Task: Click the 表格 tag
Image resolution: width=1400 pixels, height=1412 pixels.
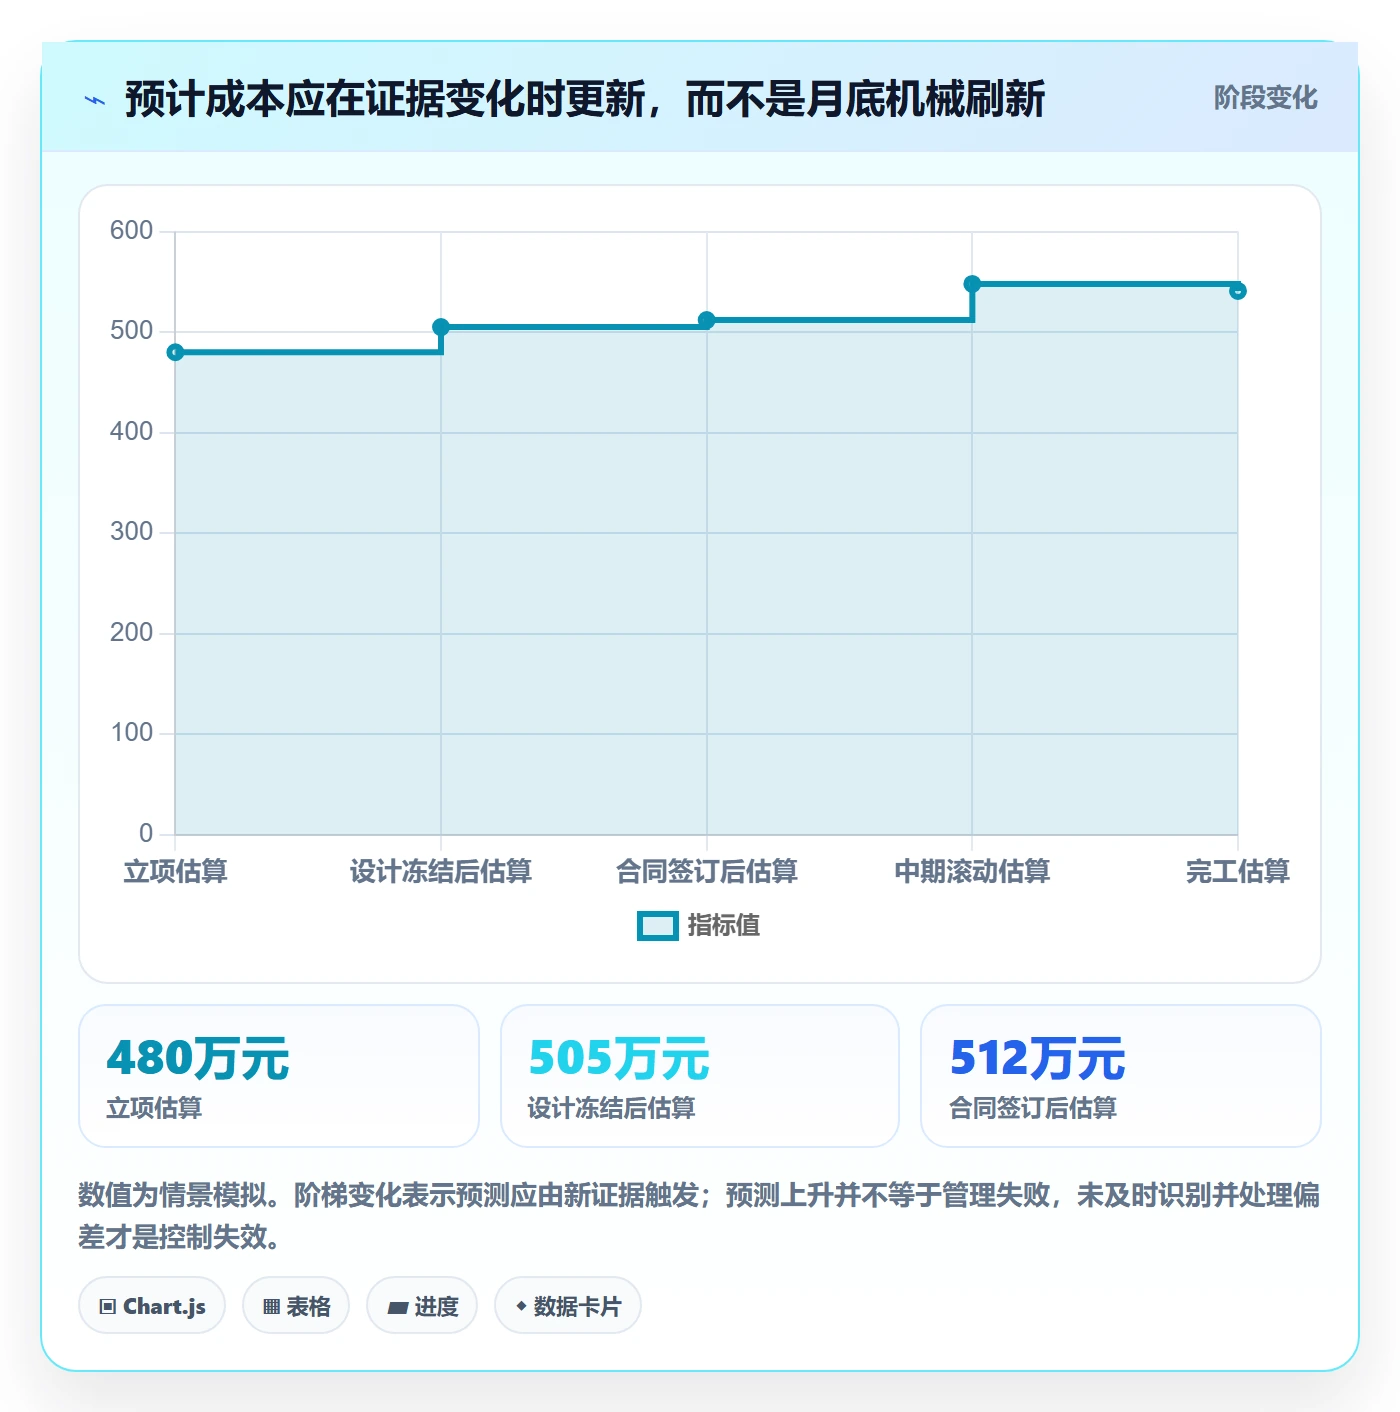Action: pos(296,1306)
